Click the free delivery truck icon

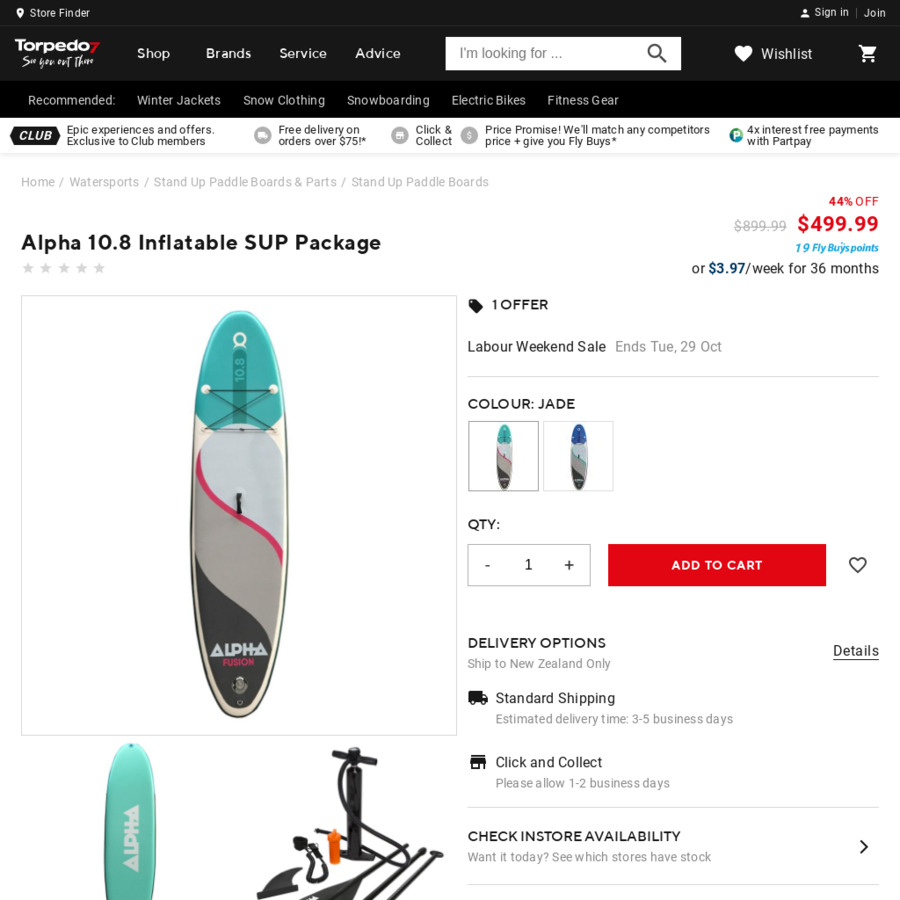pyautogui.click(x=262, y=134)
